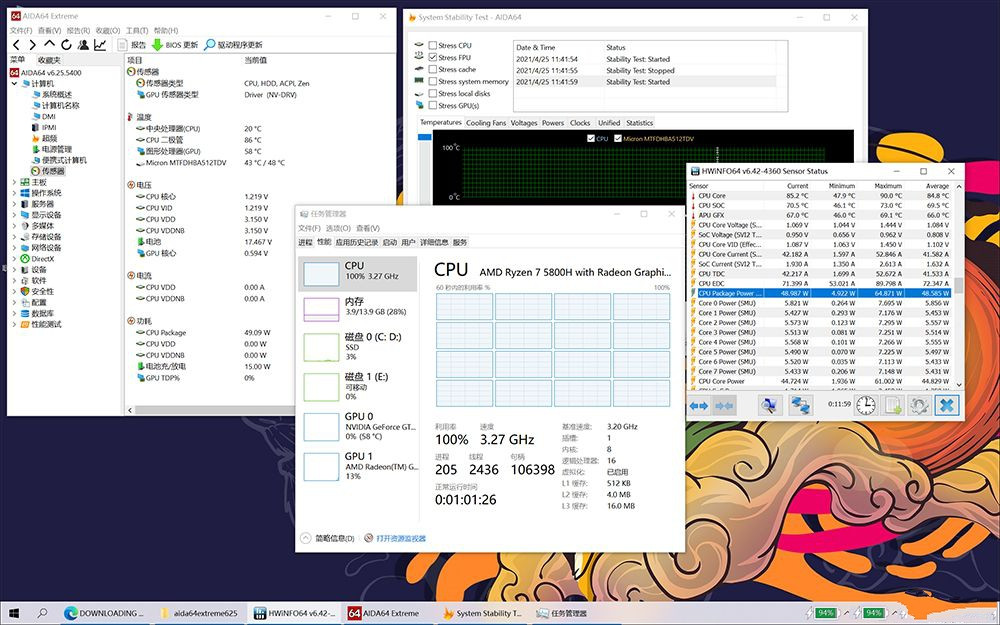This screenshot has width=1000, height=625.
Task: Open taskbar search magnifier
Action: [x=42, y=613]
